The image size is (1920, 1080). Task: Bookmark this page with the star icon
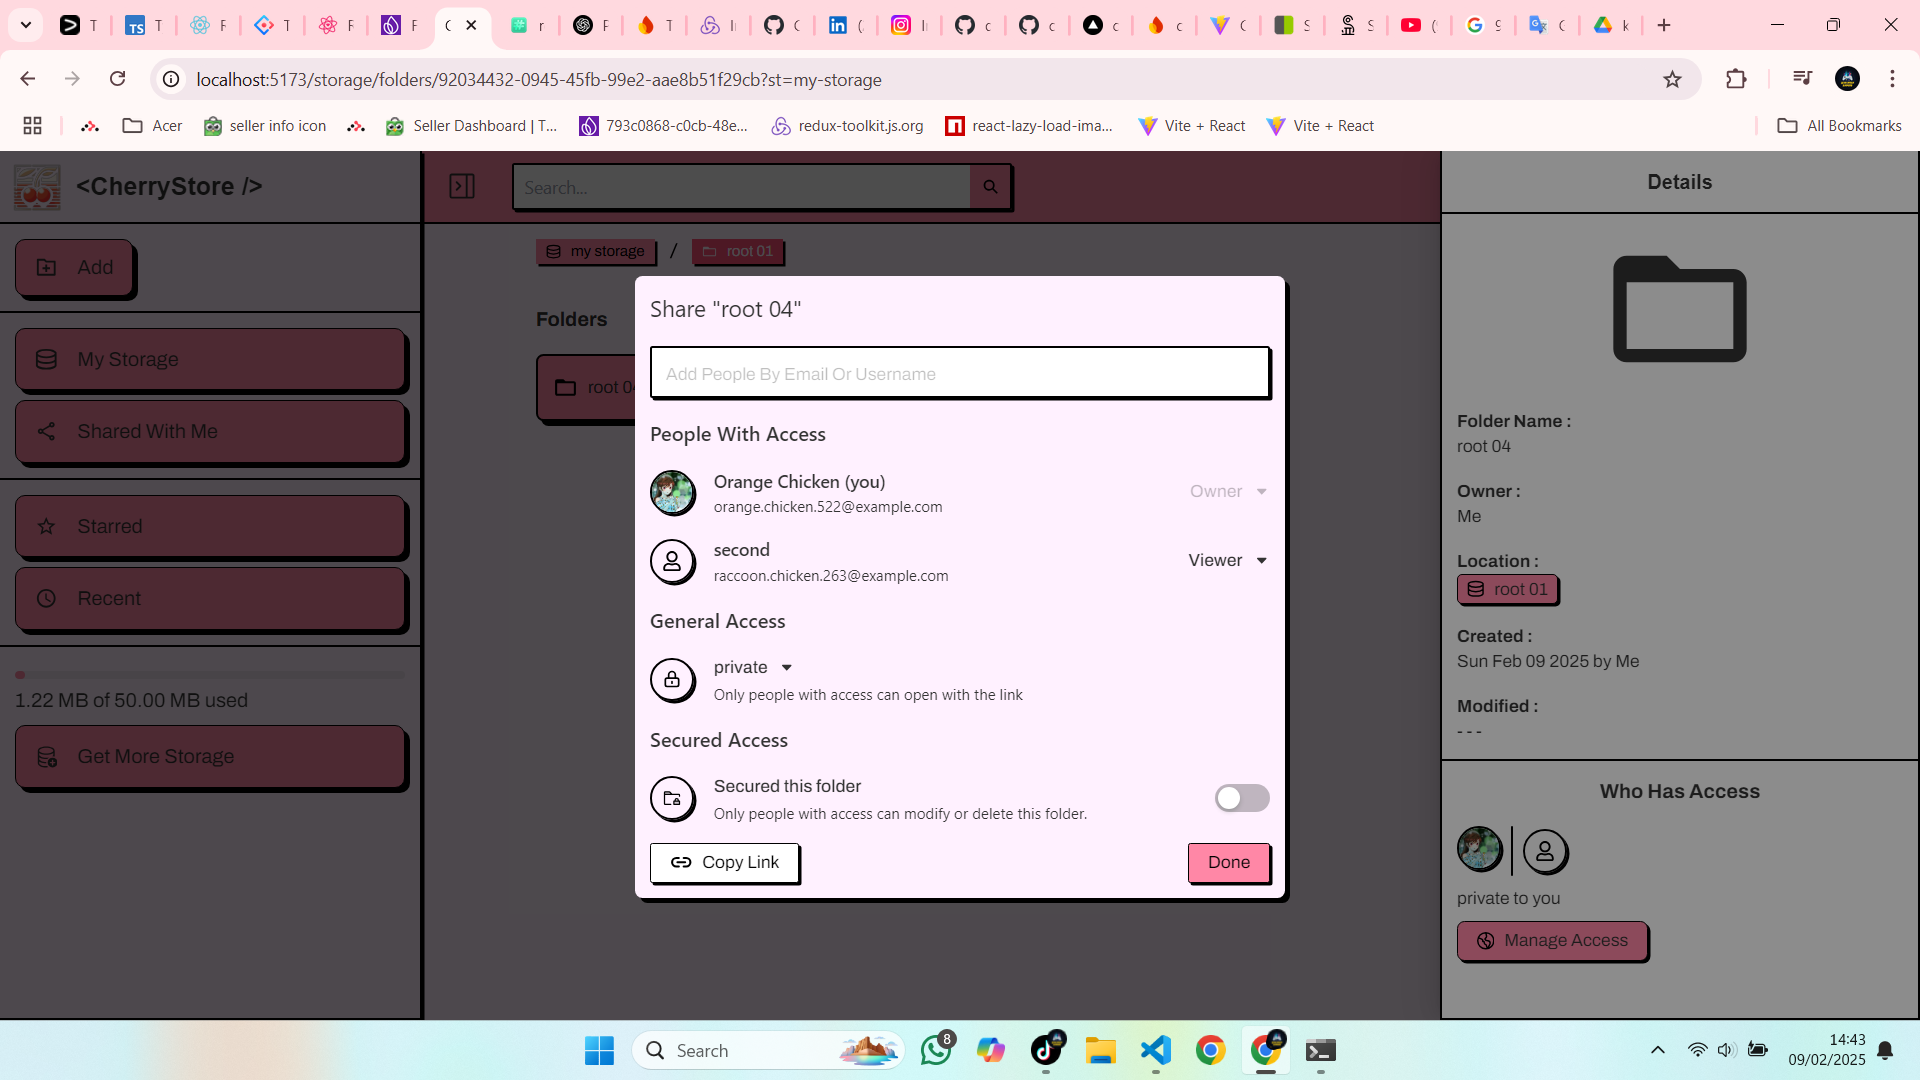1672,79
